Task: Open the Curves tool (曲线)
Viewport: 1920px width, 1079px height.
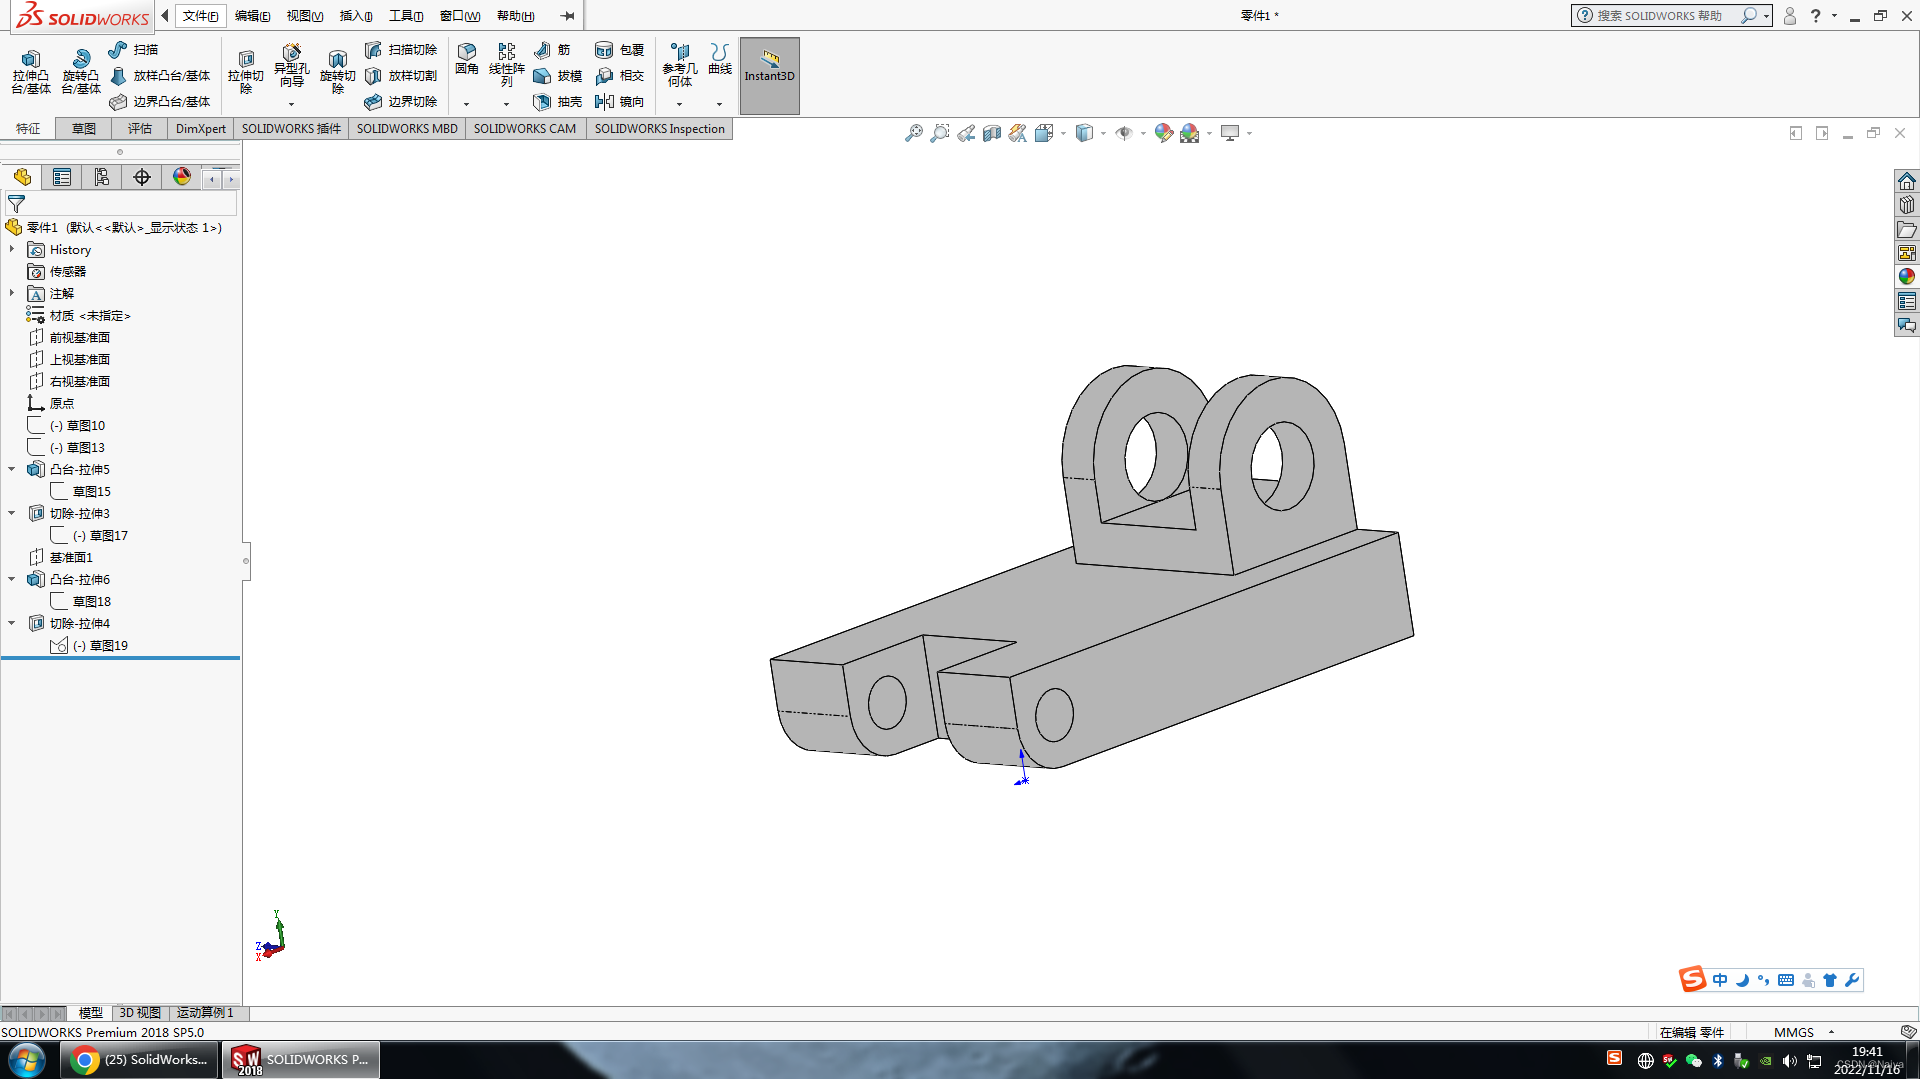Action: (x=720, y=60)
